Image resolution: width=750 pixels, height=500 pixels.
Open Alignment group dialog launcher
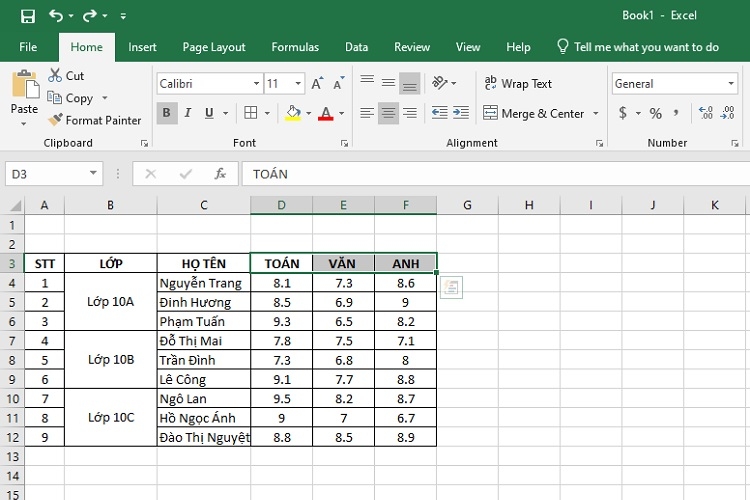(599, 143)
